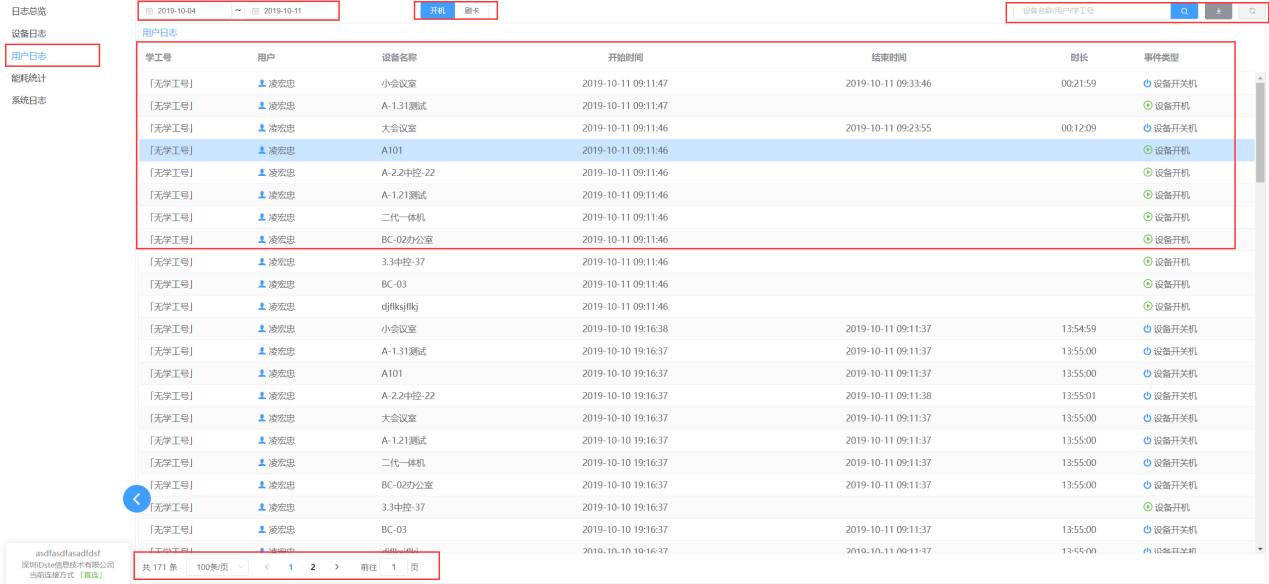Image resolution: width=1269 pixels, height=584 pixels.
Task: Click previous page arrow in pagination
Action: 267,567
